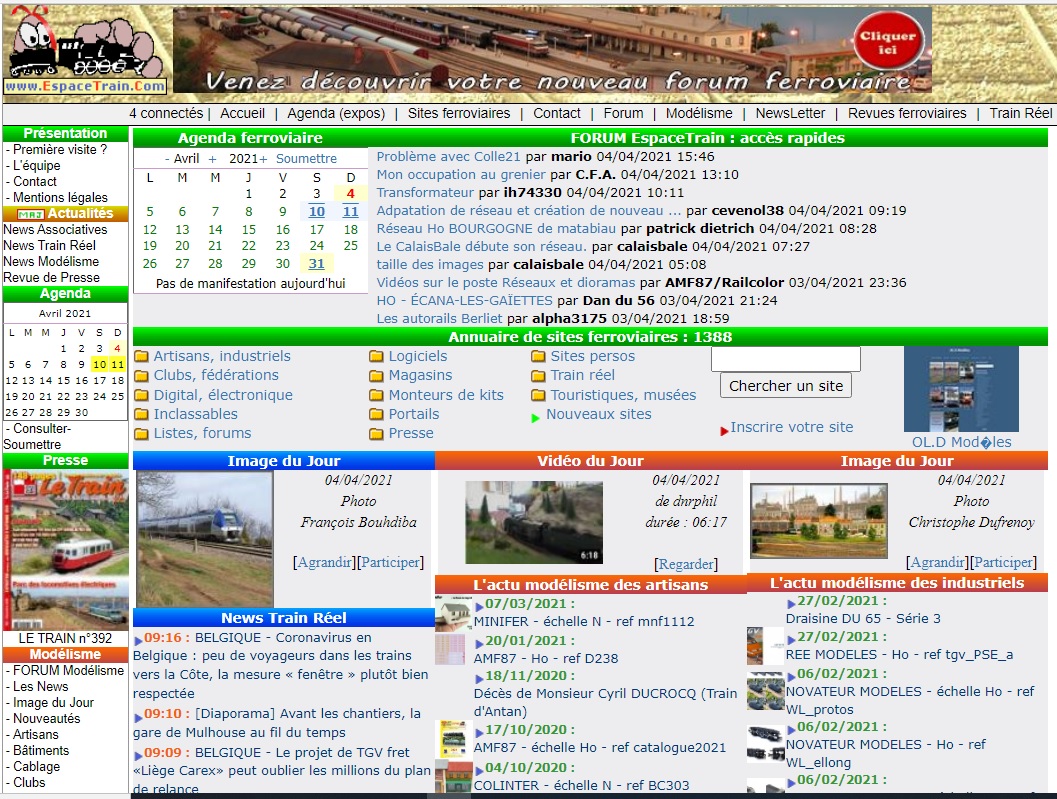Select highlighted day 11 in sidebar calendar
The height and width of the screenshot is (799, 1057).
tap(117, 364)
